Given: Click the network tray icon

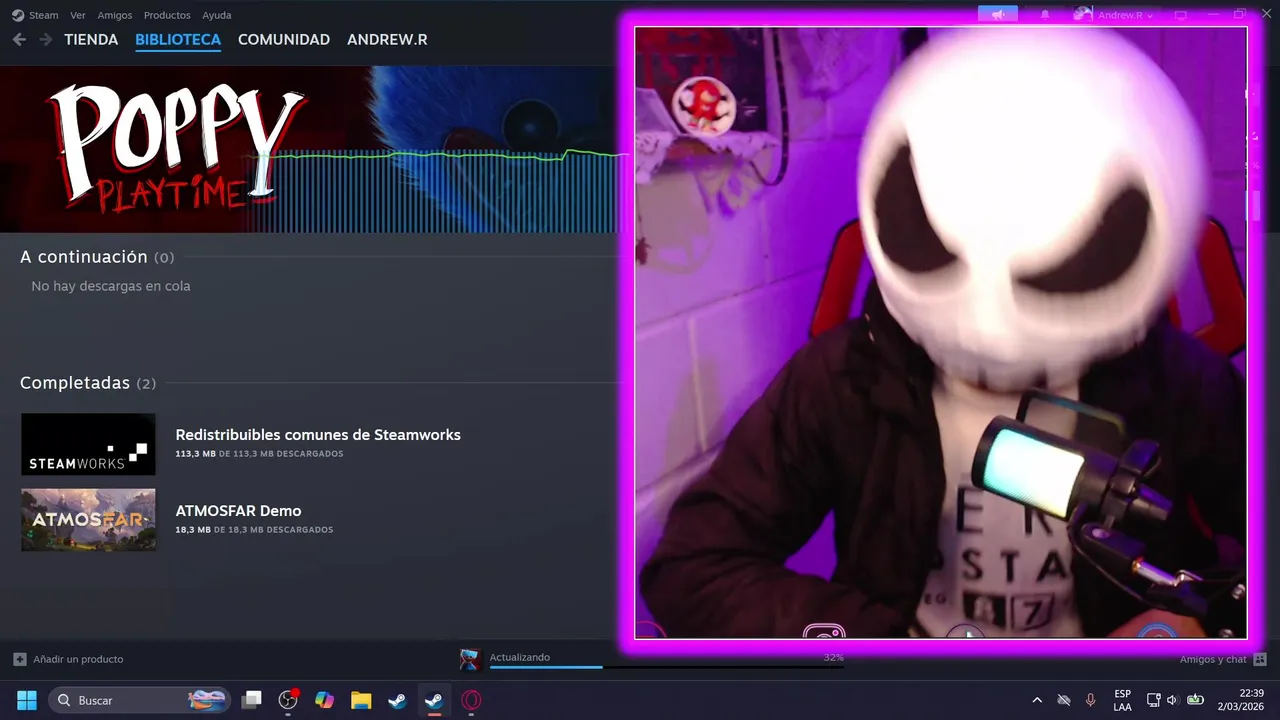Looking at the screenshot, I should pyautogui.click(x=1153, y=700).
